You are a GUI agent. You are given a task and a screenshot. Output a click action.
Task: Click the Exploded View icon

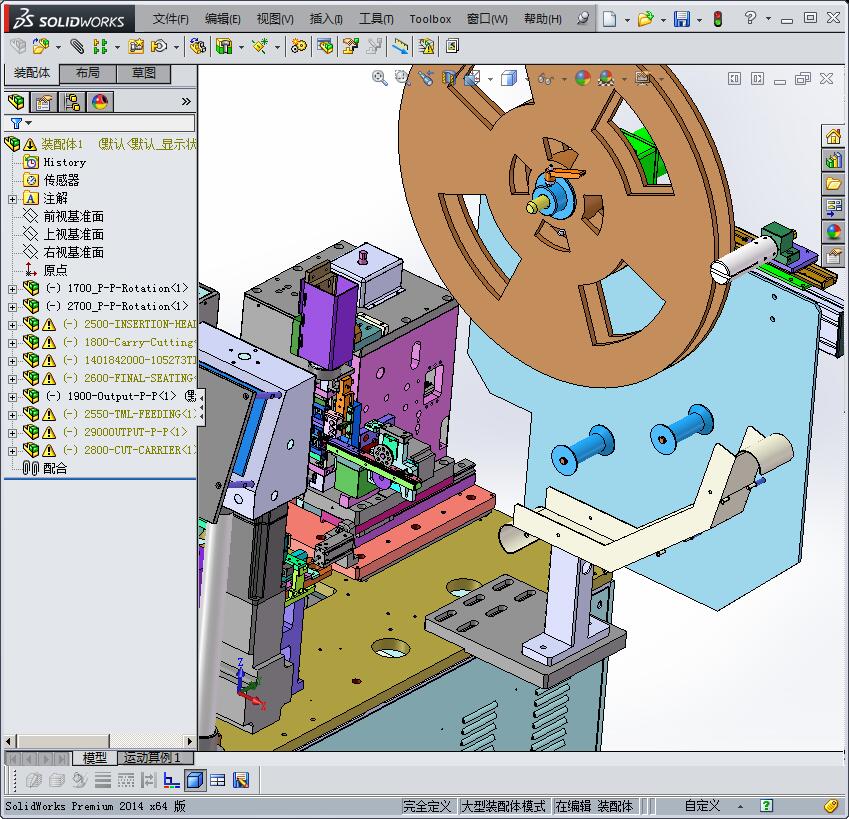click(x=350, y=47)
